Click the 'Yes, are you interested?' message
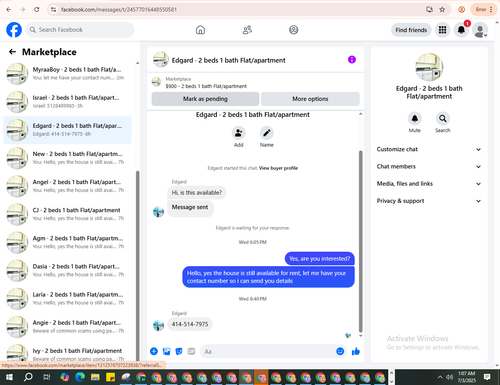Viewport: 500px width, 385px height. point(319,259)
